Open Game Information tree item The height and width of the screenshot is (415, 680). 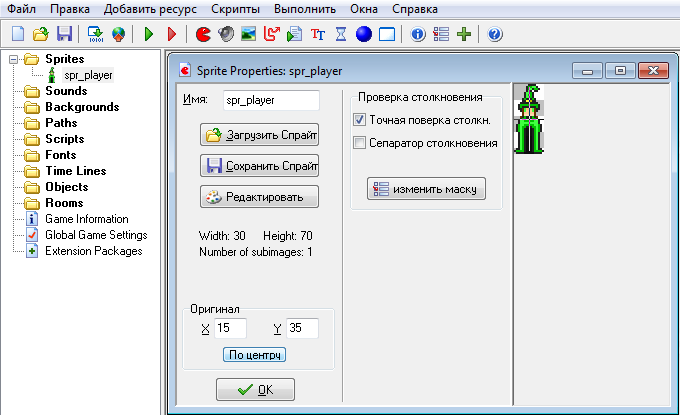(87, 219)
